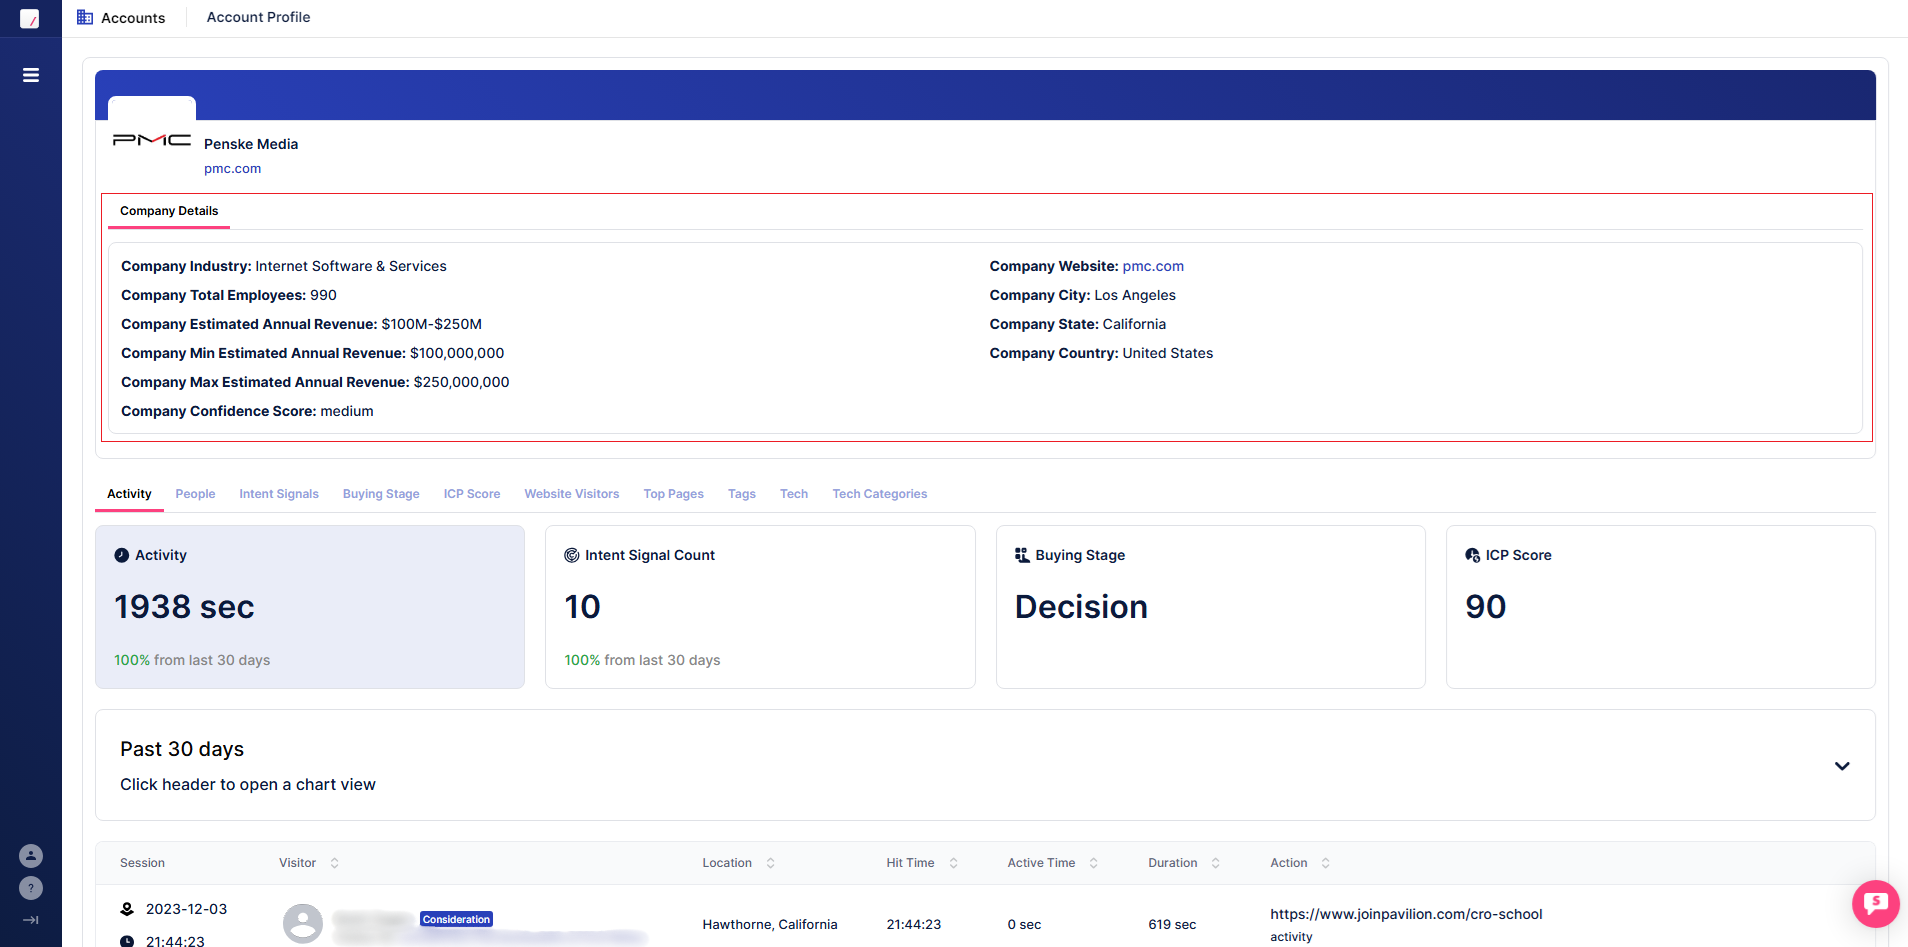Click the Hawthorne, California location cell
Viewport: 1908px width, 947px height.
tap(770, 925)
